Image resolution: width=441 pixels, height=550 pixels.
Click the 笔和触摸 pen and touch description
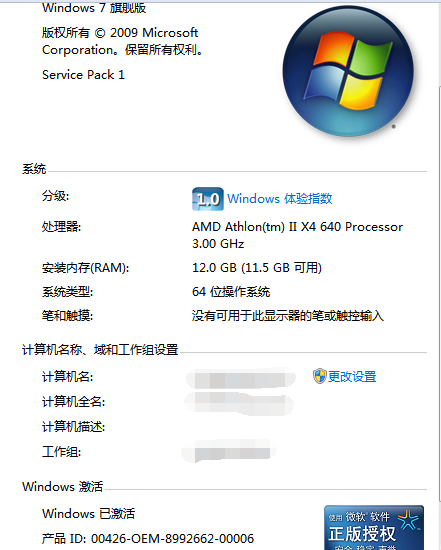(288, 316)
